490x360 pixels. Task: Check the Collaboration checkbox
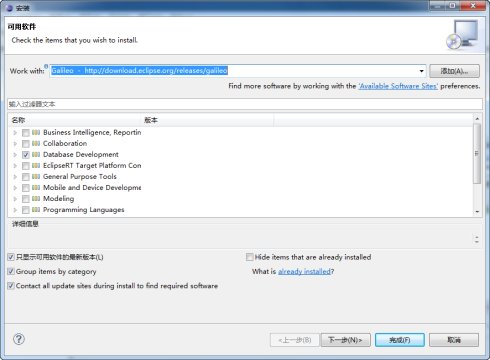[26, 144]
